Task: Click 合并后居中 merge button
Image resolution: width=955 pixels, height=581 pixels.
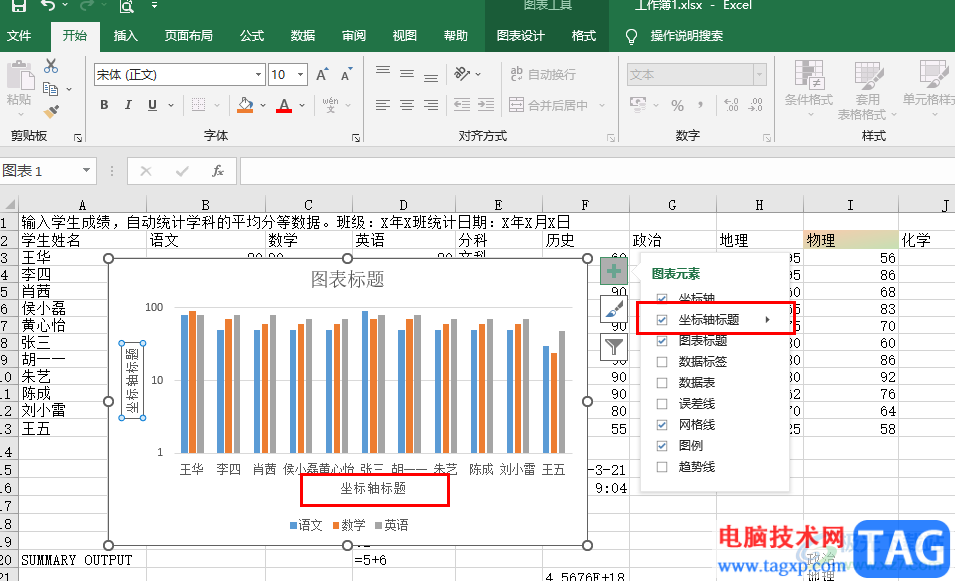Action: click(549, 105)
